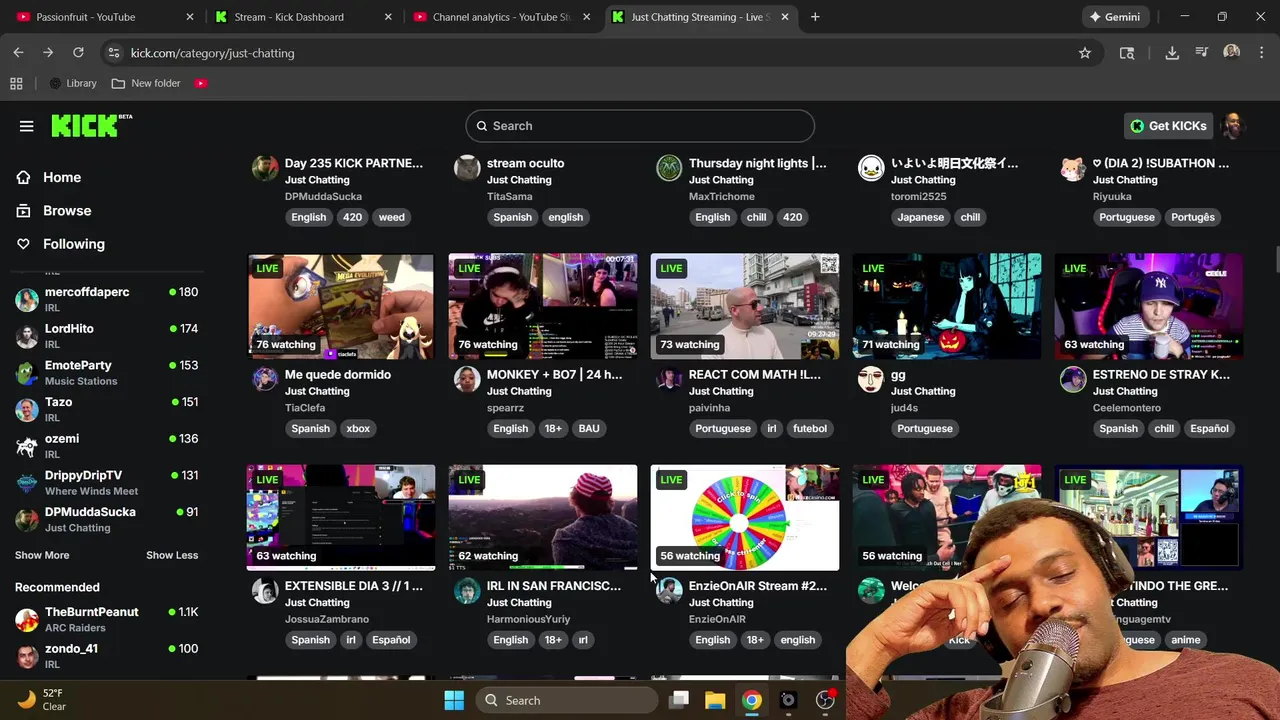Open zondo_41 recommended channel

click(x=106, y=655)
